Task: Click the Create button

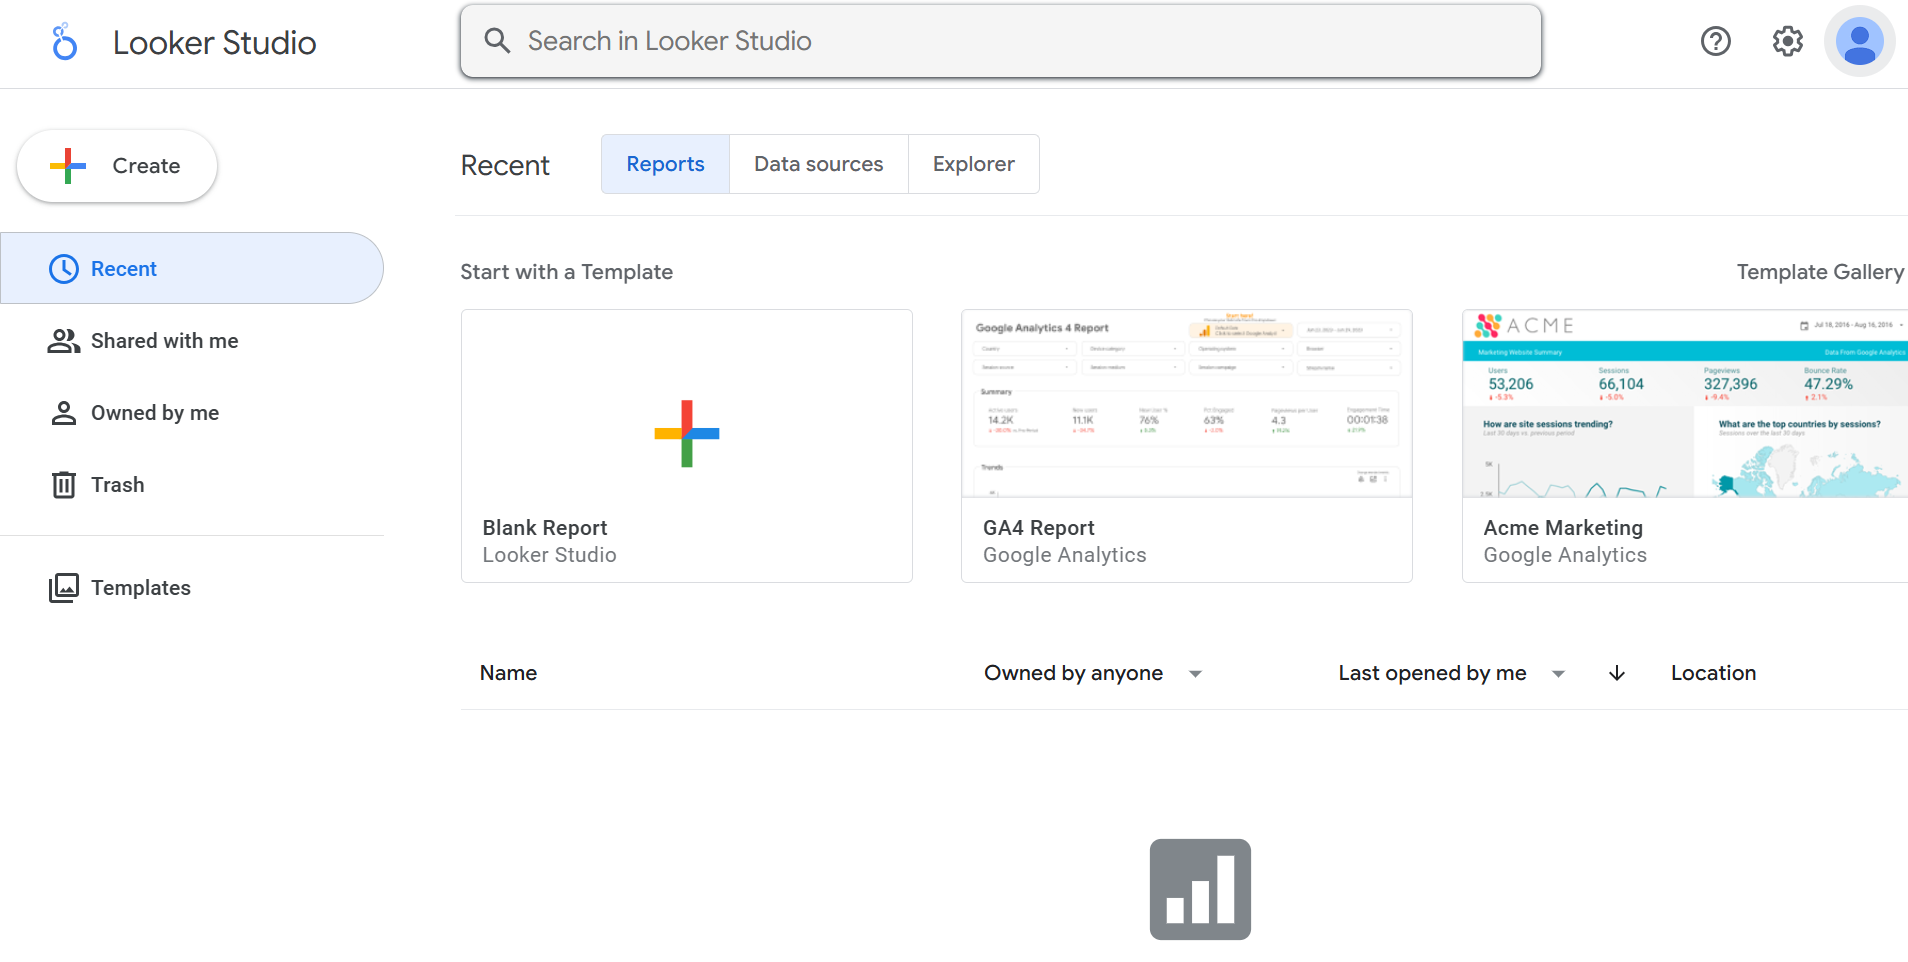Action: (x=116, y=166)
